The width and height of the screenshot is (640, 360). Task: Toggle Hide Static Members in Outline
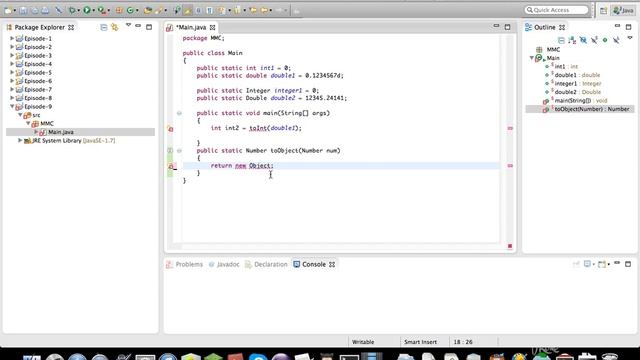click(x=594, y=40)
